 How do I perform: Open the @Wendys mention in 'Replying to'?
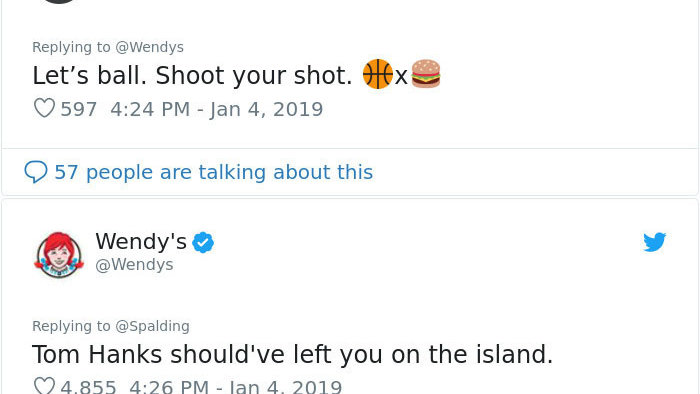pyautogui.click(x=150, y=47)
